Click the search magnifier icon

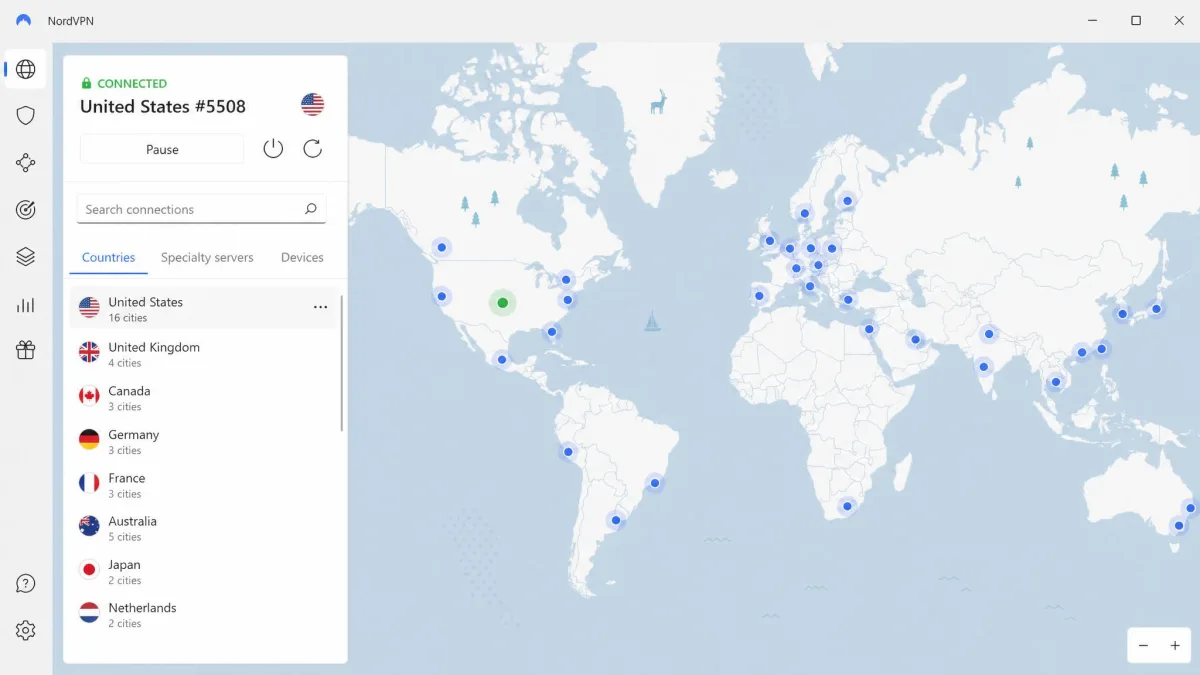(310, 209)
